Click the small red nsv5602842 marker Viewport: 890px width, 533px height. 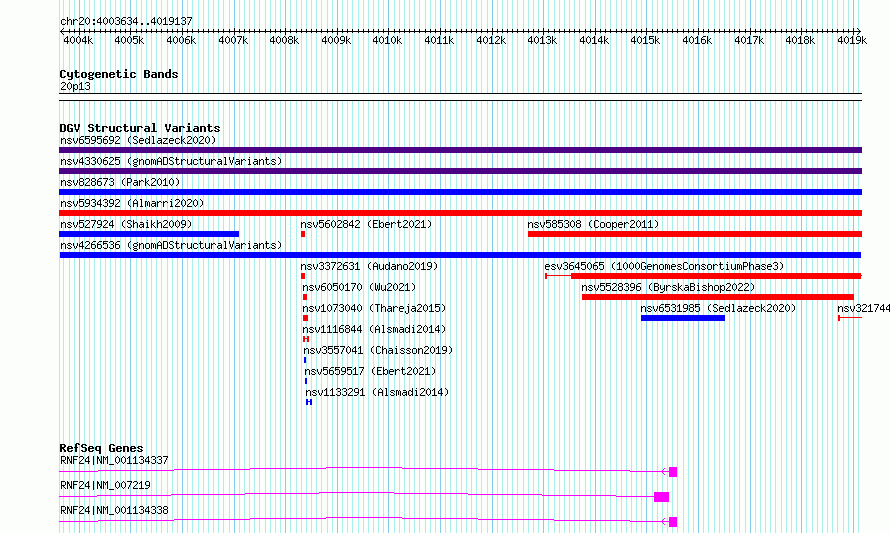[x=303, y=234]
